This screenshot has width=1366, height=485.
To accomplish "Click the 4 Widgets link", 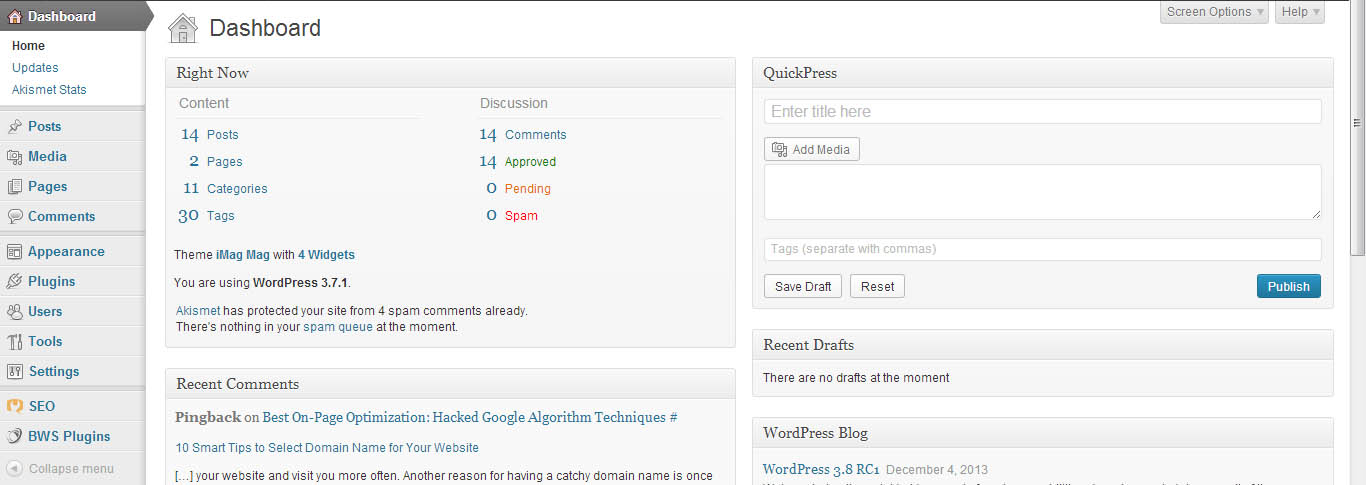I will point(326,255).
